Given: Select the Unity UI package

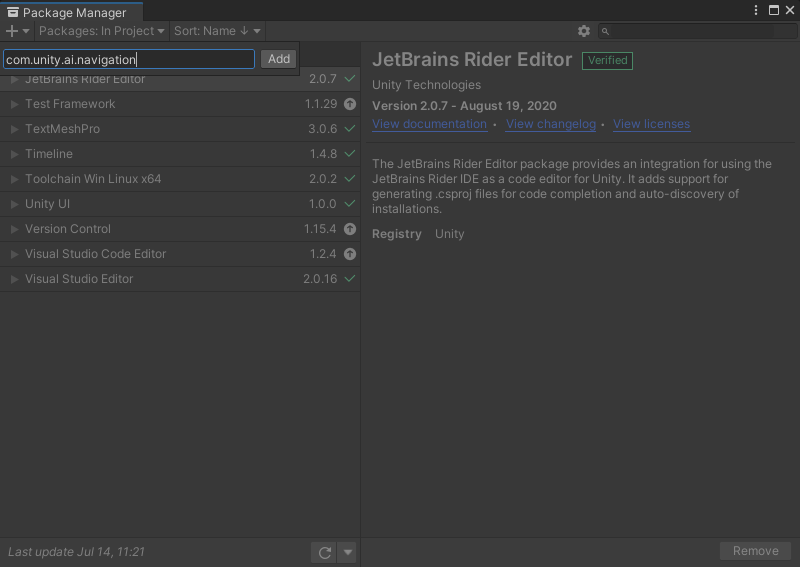Looking at the screenshot, I should pyautogui.click(x=180, y=204).
